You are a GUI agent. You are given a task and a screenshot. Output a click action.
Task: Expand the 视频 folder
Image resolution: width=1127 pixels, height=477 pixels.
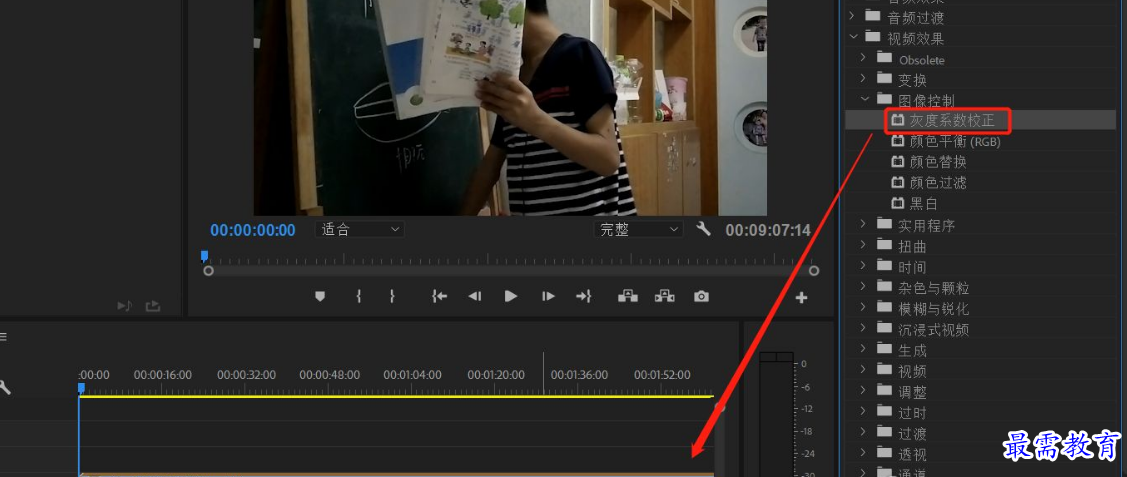click(864, 371)
